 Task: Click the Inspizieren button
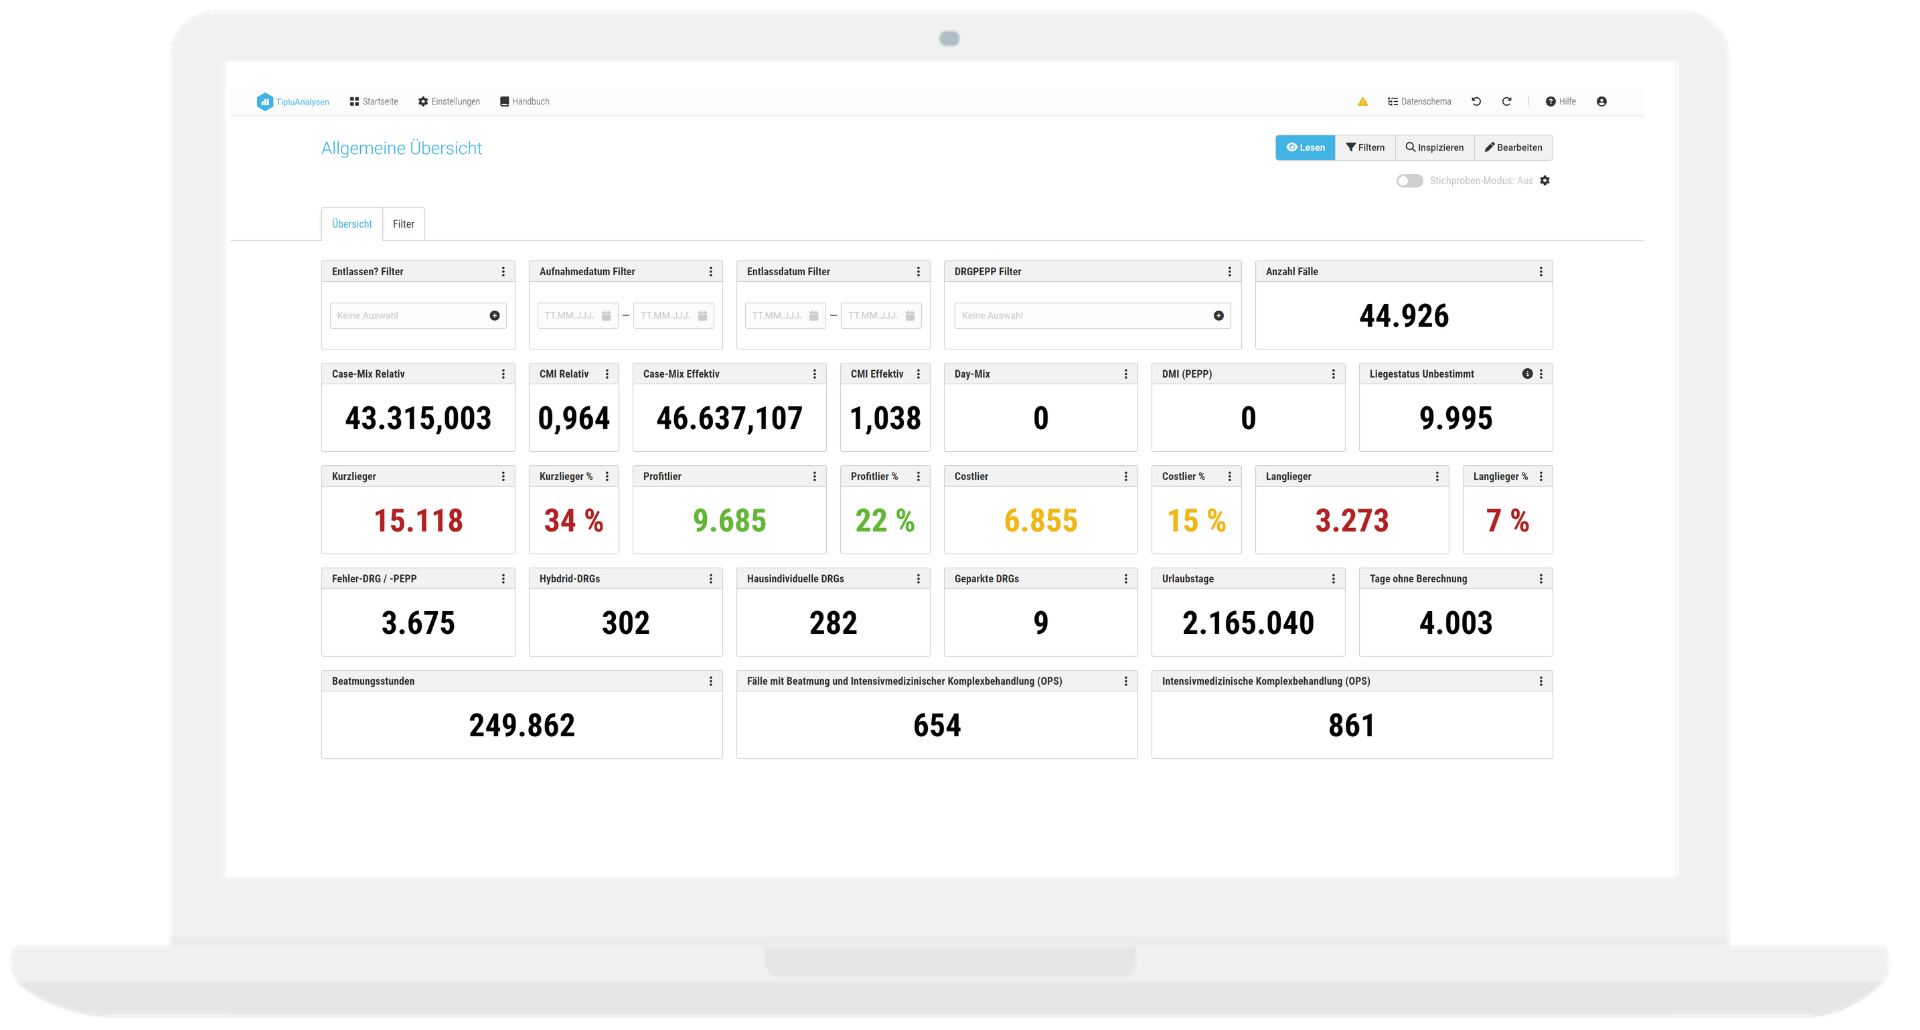click(x=1434, y=148)
